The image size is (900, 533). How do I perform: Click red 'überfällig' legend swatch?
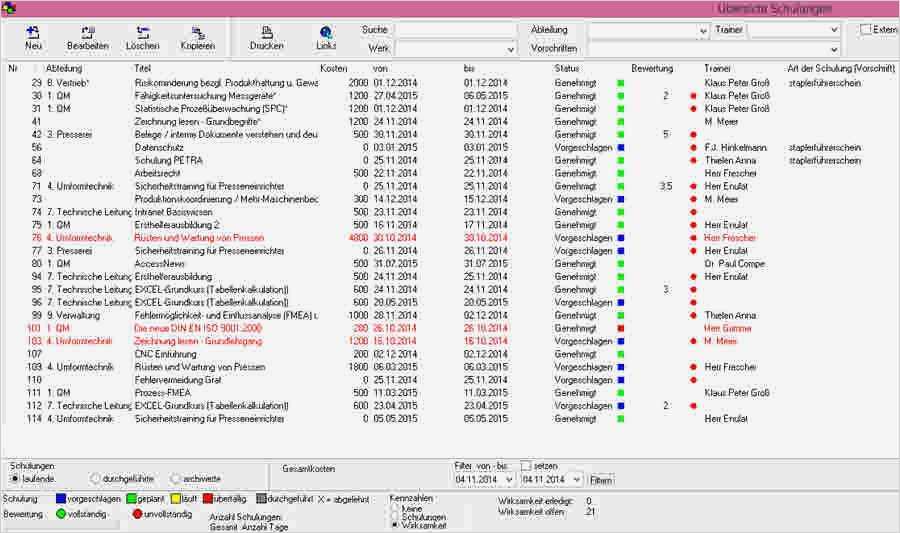point(208,499)
